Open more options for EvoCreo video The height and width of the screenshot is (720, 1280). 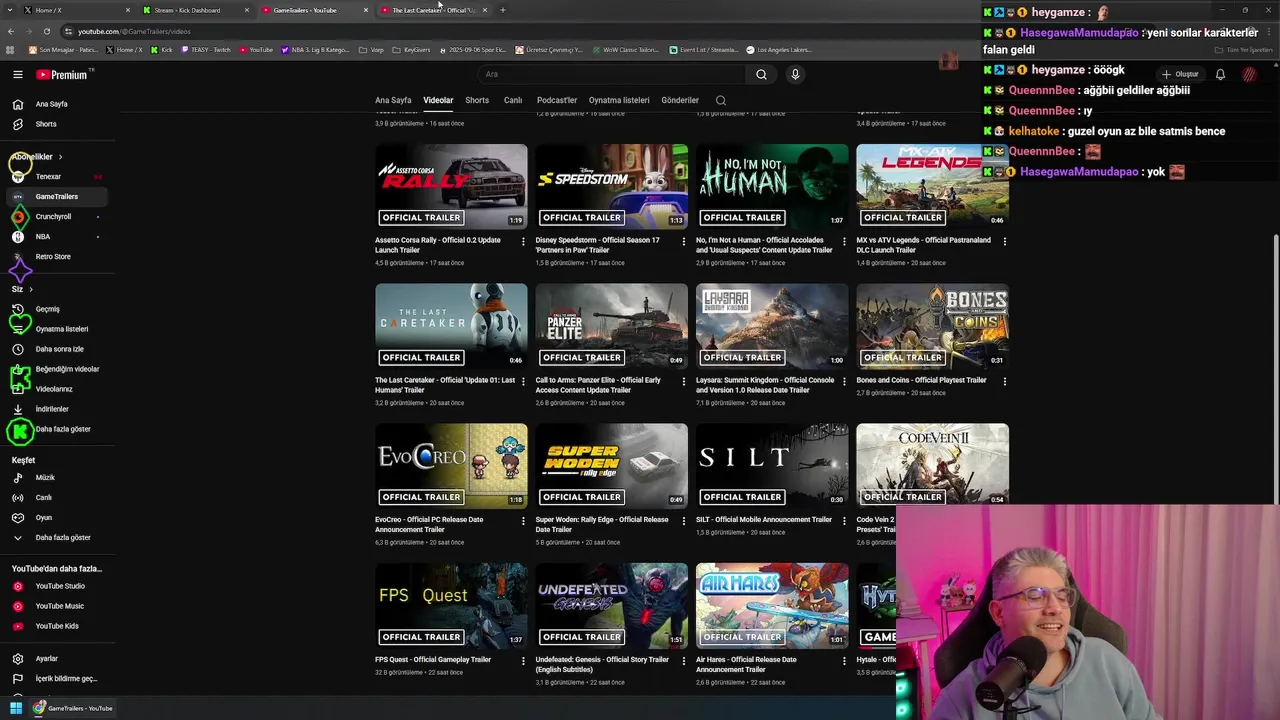pyautogui.click(x=523, y=521)
